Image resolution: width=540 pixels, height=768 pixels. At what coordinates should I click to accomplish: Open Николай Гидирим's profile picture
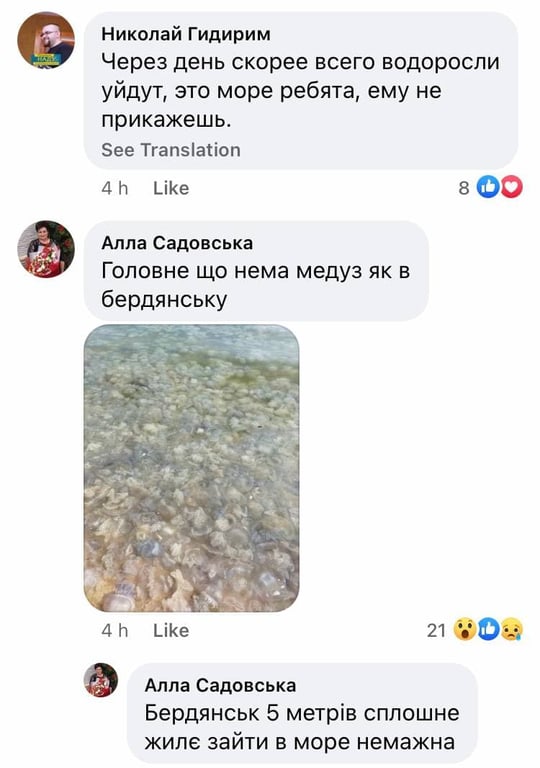point(46,40)
